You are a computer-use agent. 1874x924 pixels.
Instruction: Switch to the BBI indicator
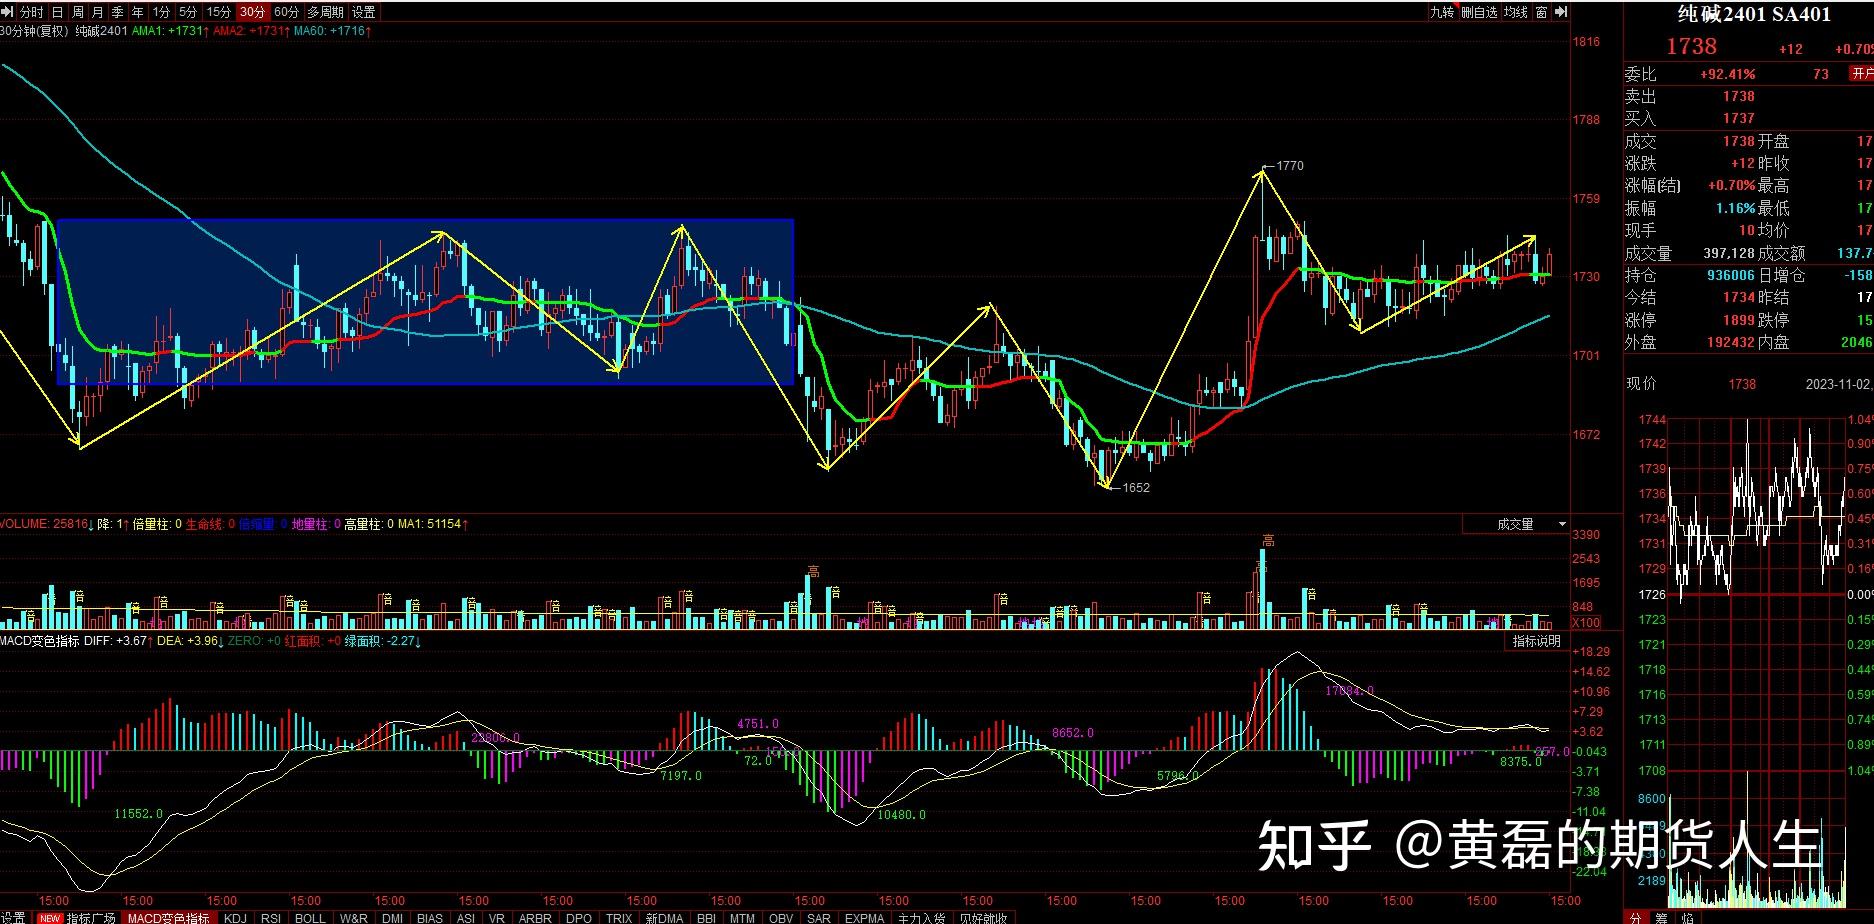pyautogui.click(x=706, y=917)
